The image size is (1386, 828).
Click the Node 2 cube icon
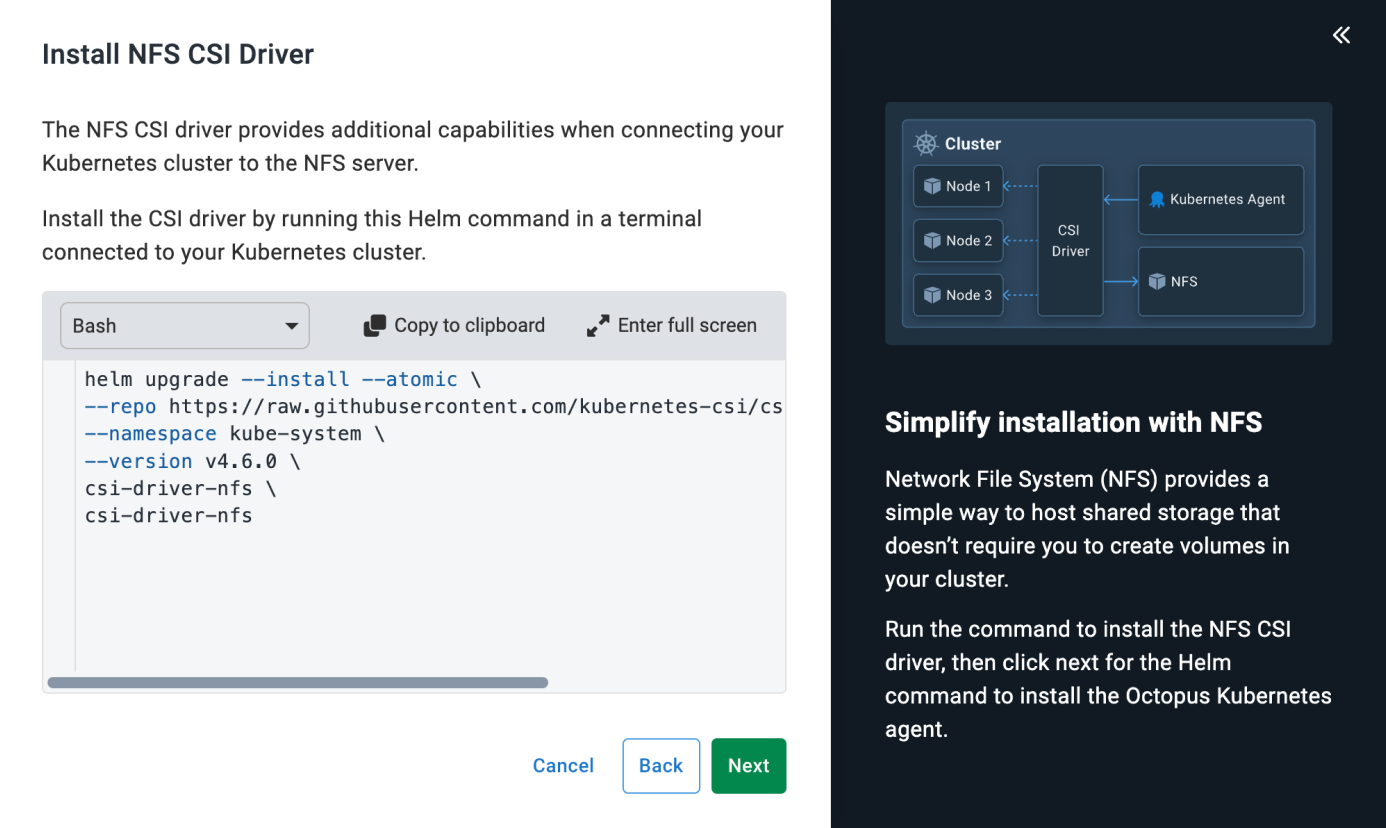pos(932,240)
